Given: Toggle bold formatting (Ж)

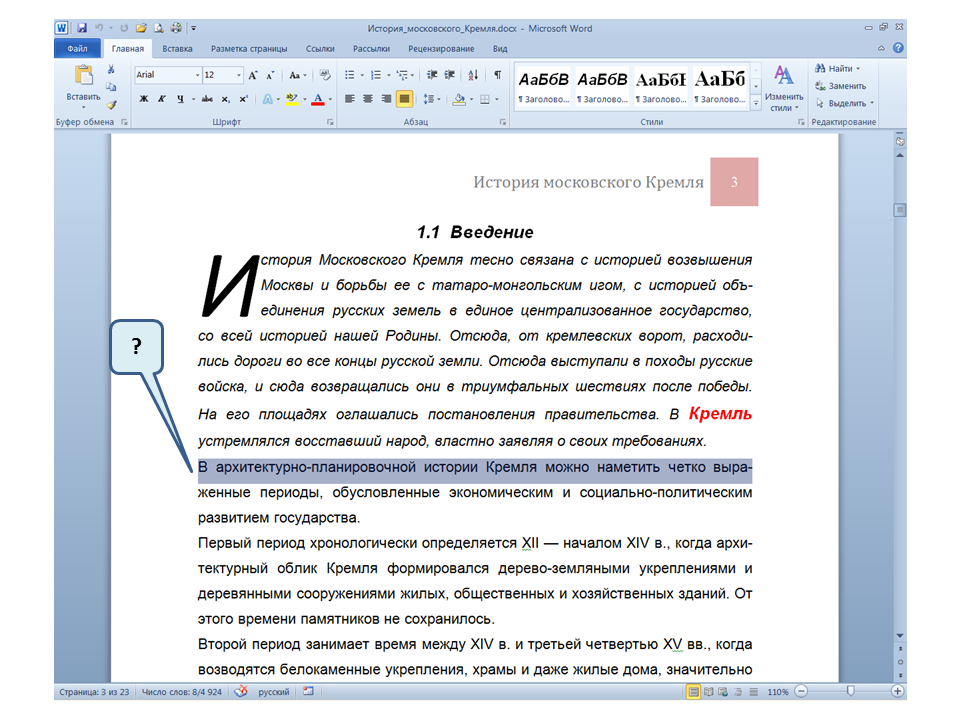Looking at the screenshot, I should [x=143, y=99].
